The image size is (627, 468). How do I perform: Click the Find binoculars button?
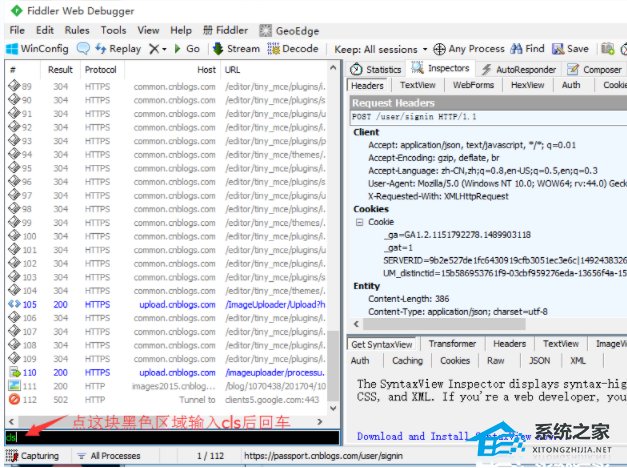coord(527,49)
